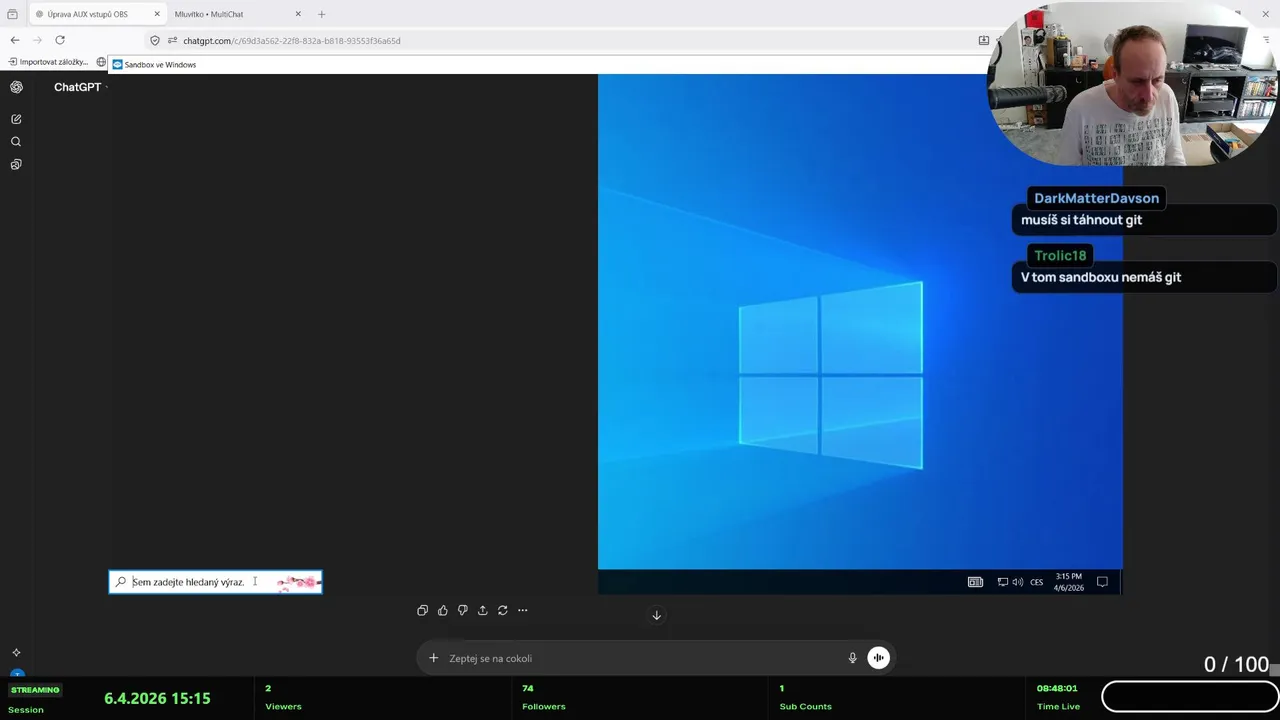Click the 0 / 100 counter
This screenshot has width=1280, height=720.
[1236, 664]
